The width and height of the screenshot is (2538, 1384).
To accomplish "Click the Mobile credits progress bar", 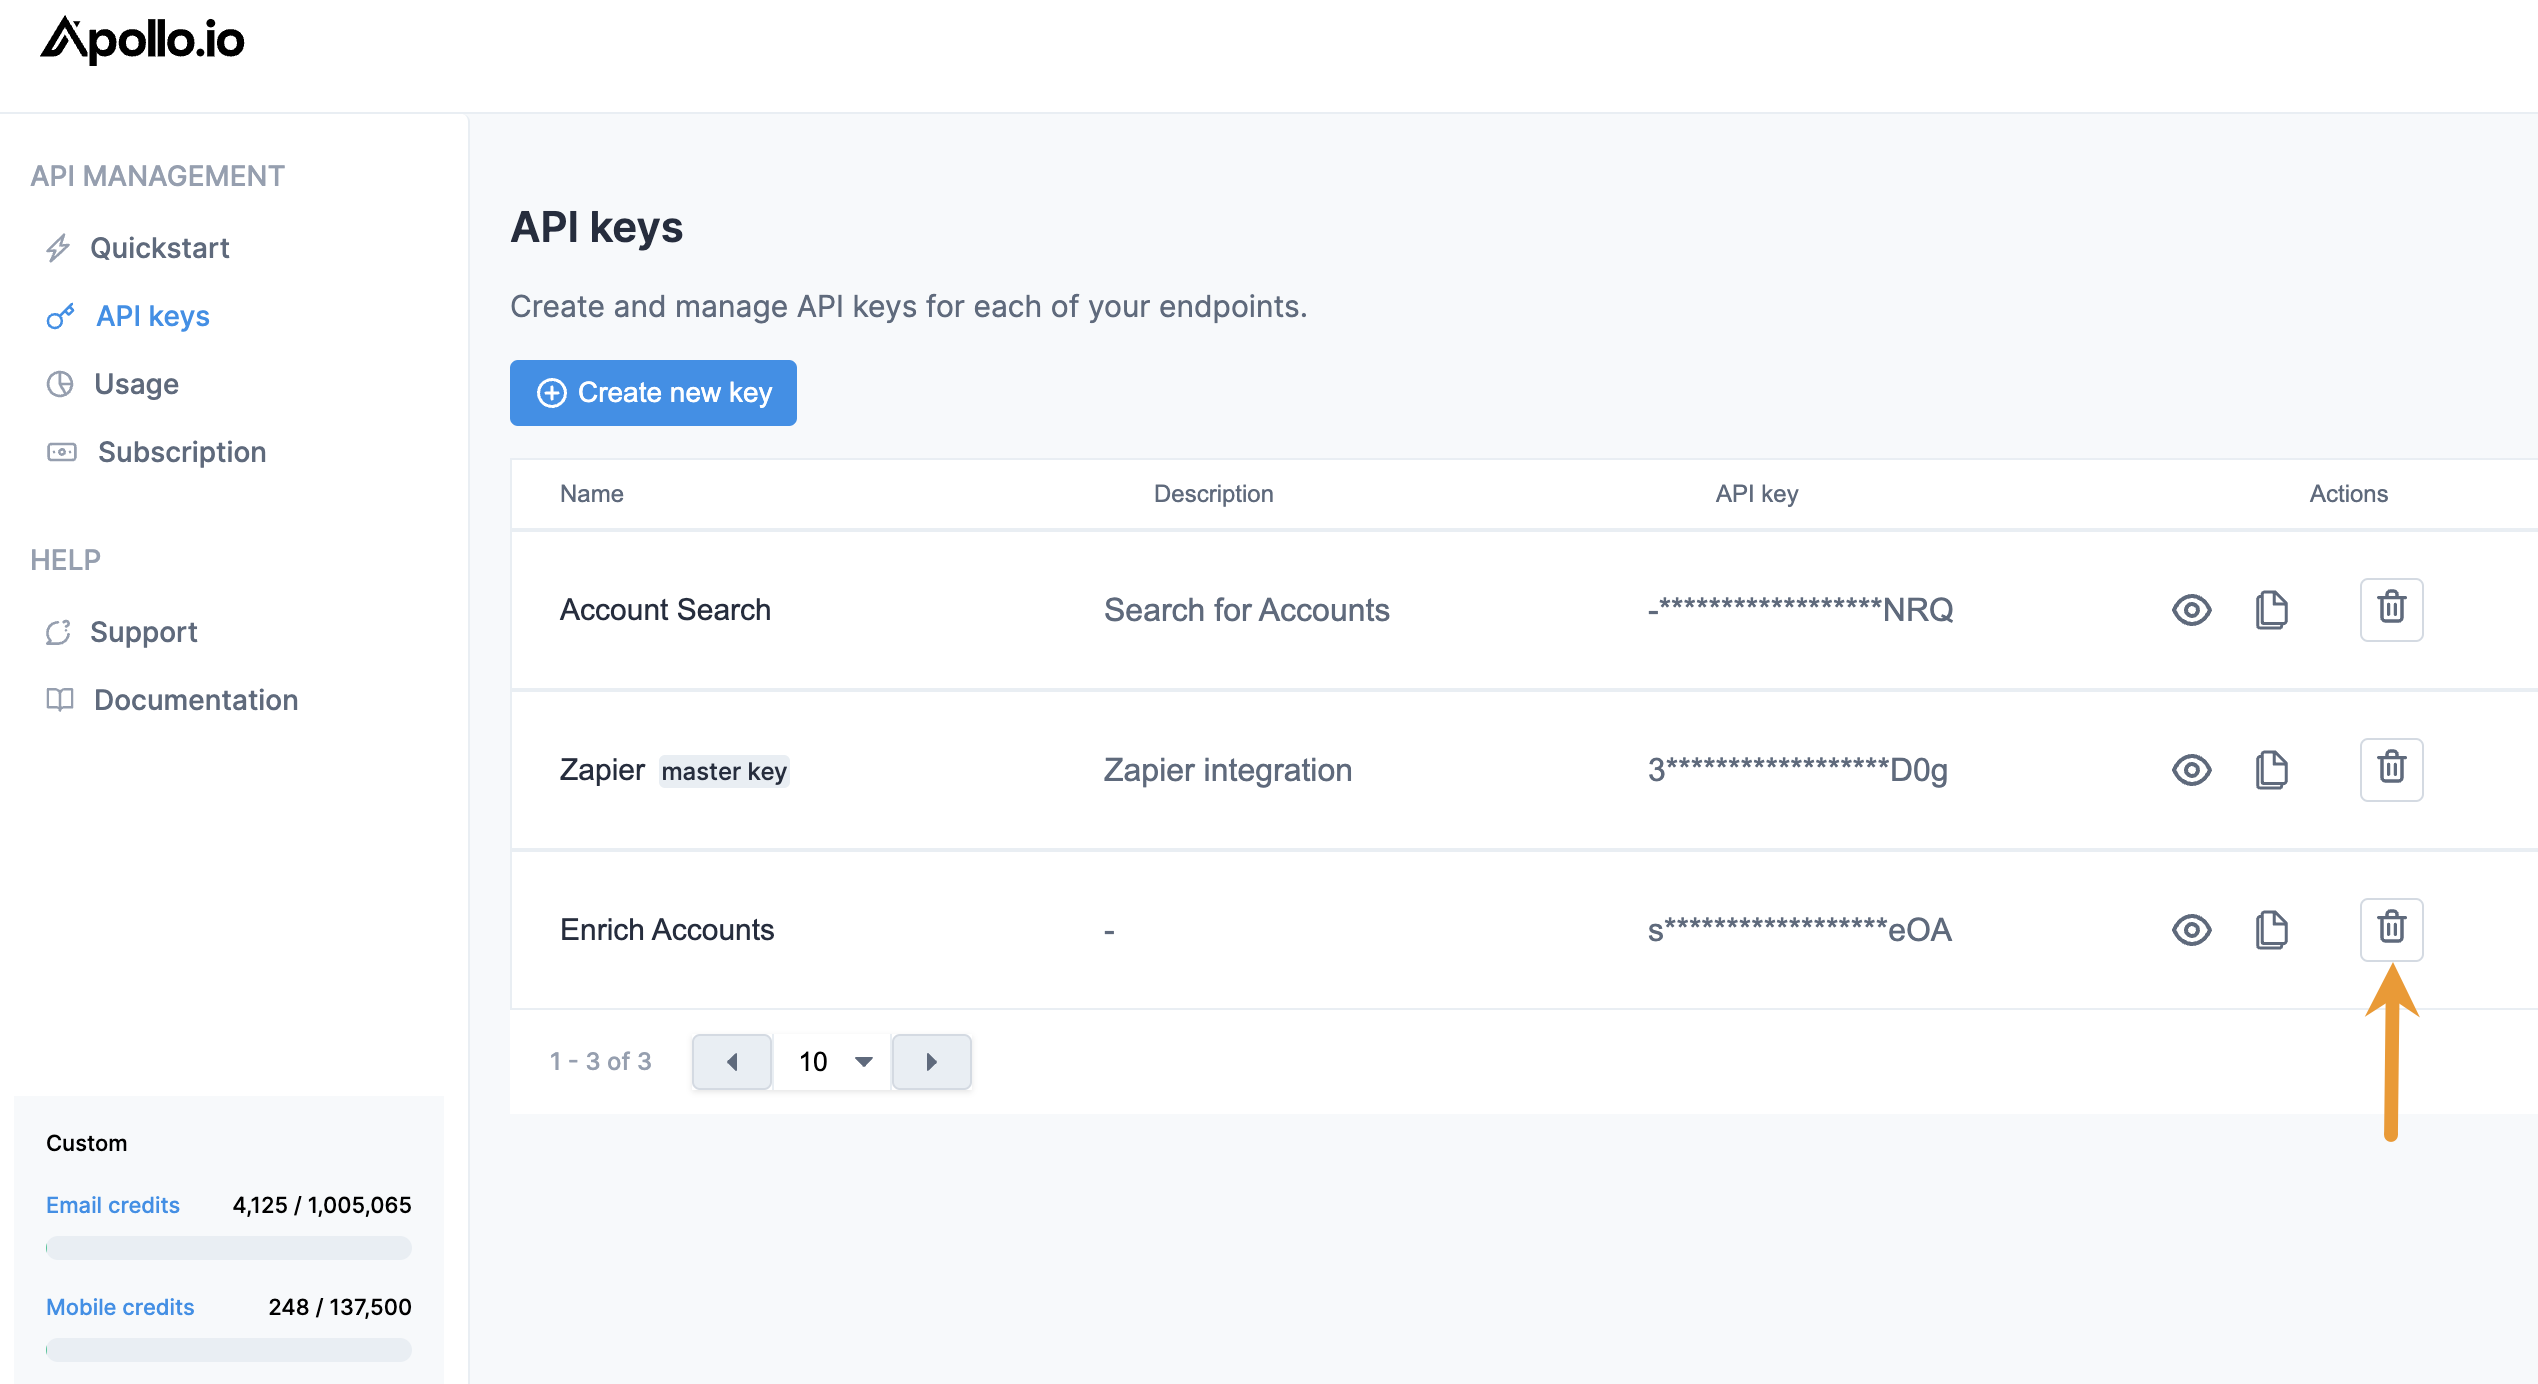I will pyautogui.click(x=229, y=1350).
